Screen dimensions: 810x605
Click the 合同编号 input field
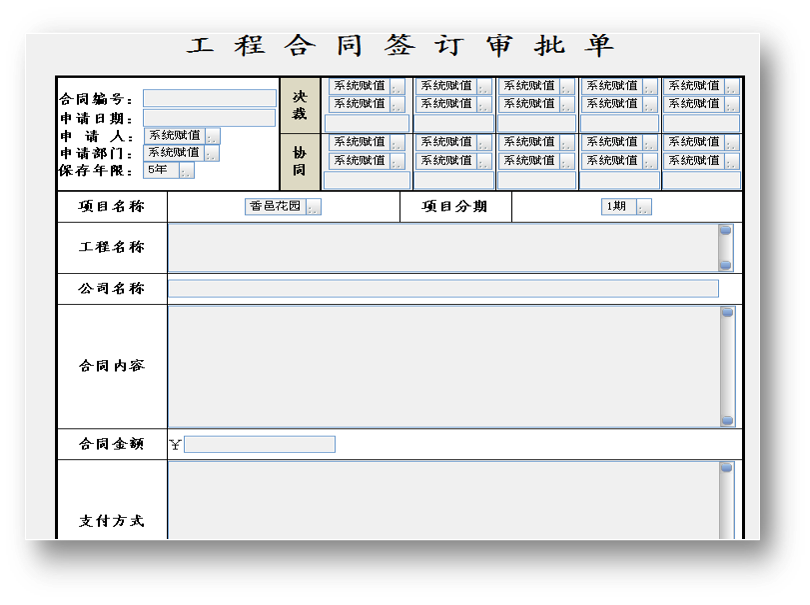209,98
